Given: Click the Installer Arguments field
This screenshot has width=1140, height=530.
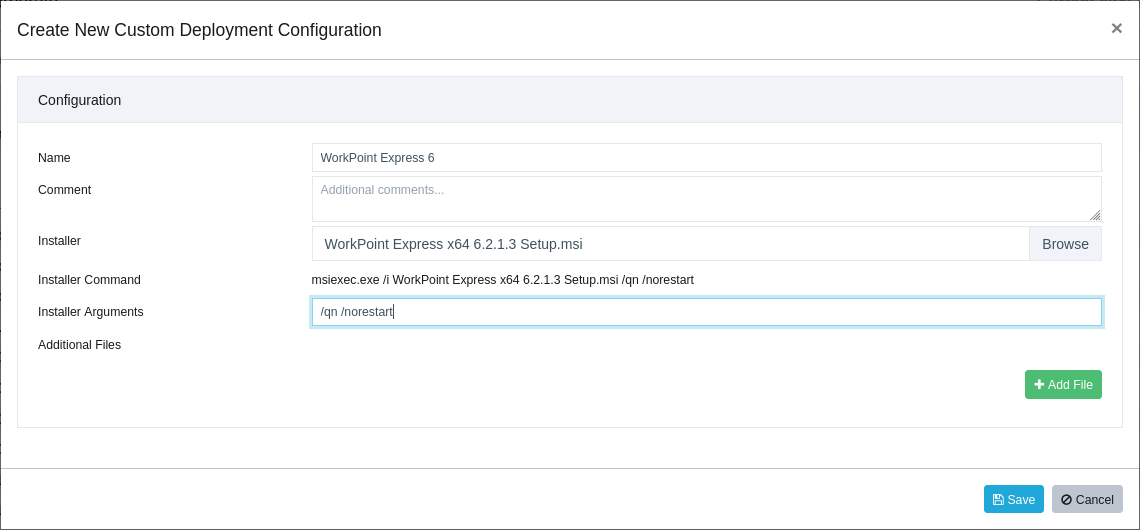Looking at the screenshot, I should tap(707, 312).
